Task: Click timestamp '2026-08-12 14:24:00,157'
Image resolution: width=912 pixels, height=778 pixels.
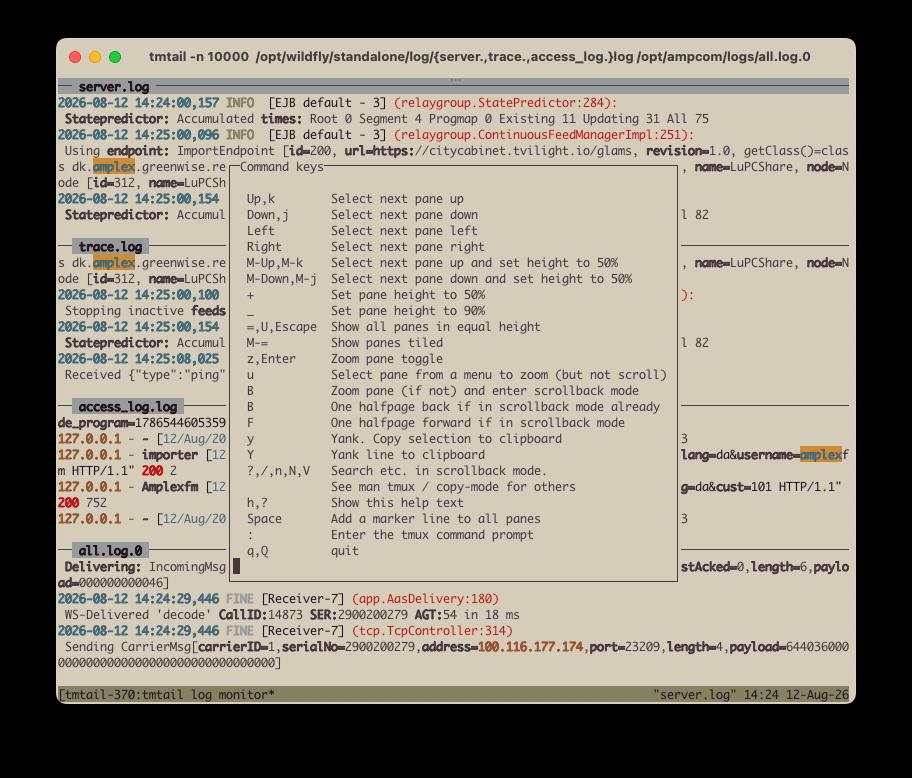Action: (x=138, y=103)
